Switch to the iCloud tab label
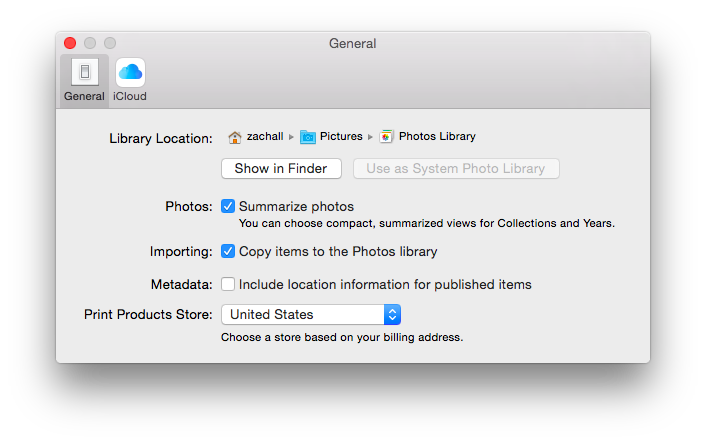The width and height of the screenshot is (706, 443). click(x=130, y=96)
